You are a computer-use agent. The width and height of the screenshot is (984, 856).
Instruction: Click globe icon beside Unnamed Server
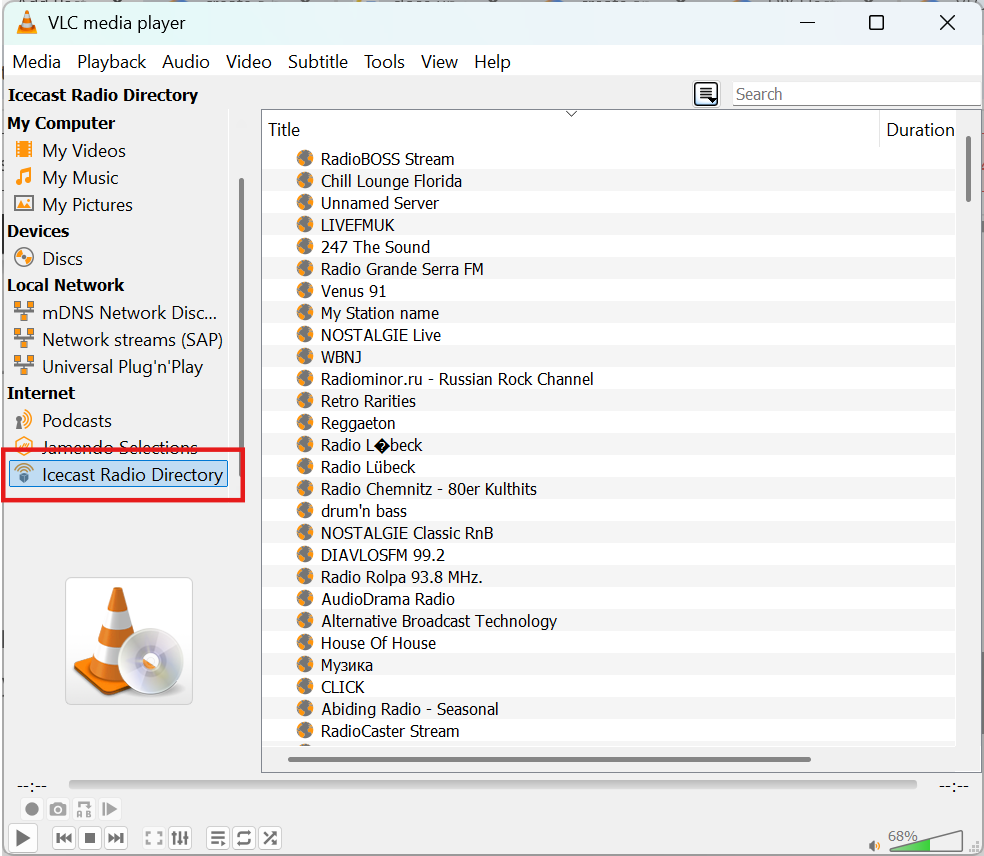point(305,202)
